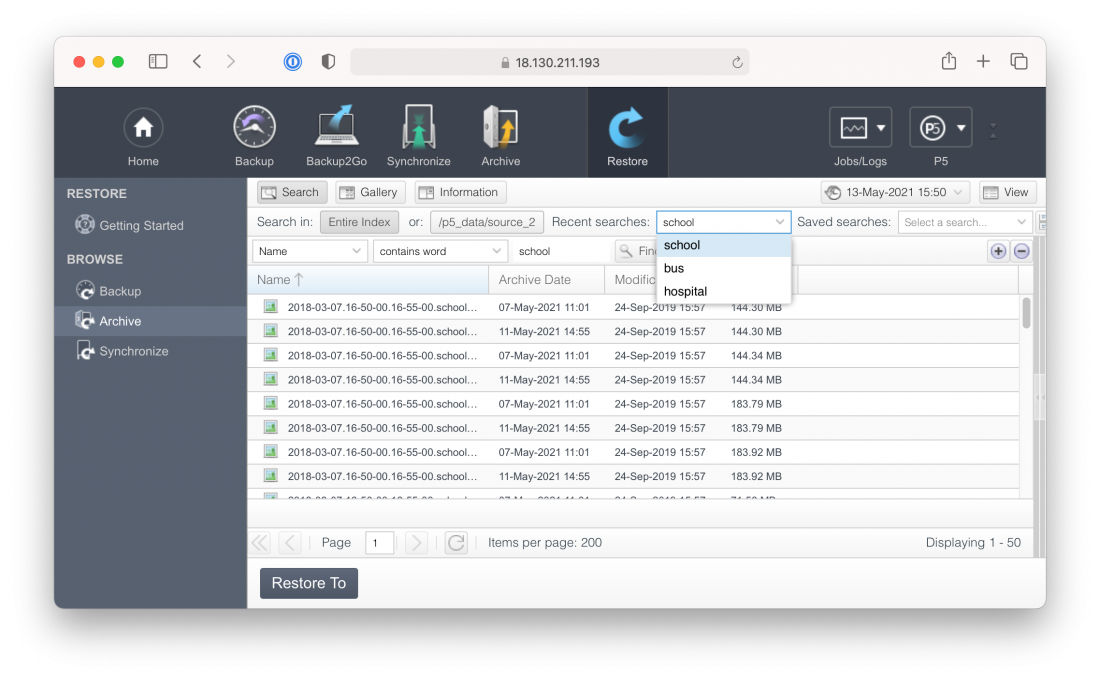Use the results vertical scrollbar
The image size is (1100, 680).
1026,313
